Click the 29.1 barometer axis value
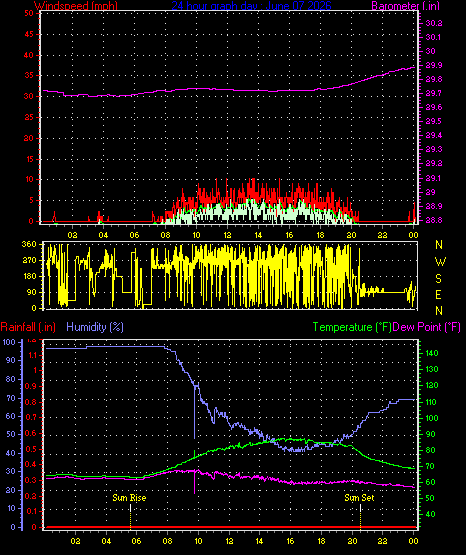The image size is (466, 555). tap(433, 178)
